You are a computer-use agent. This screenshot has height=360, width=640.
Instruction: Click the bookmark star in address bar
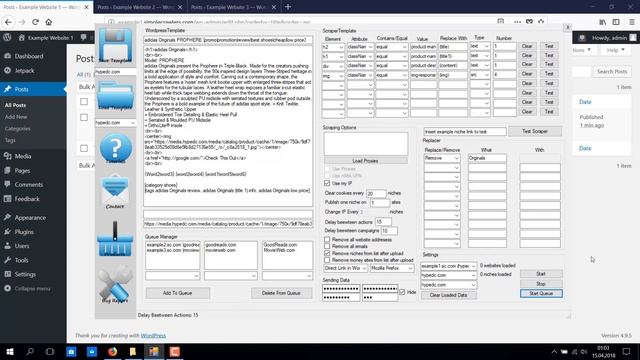pos(541,22)
